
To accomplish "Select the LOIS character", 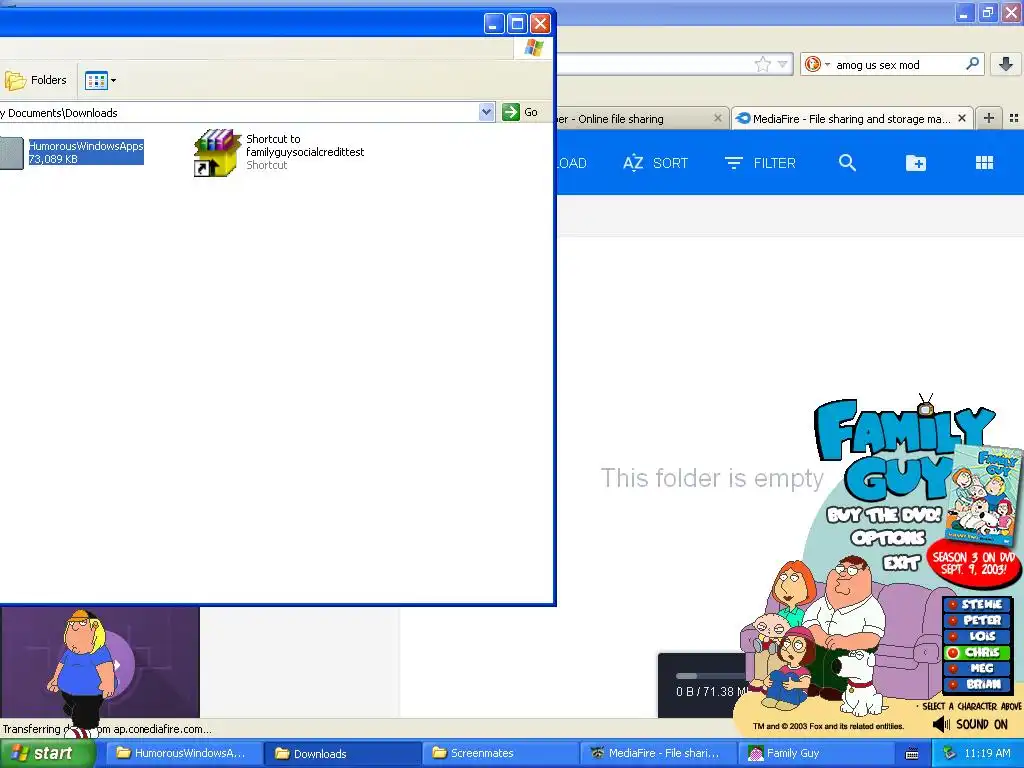I will [978, 636].
